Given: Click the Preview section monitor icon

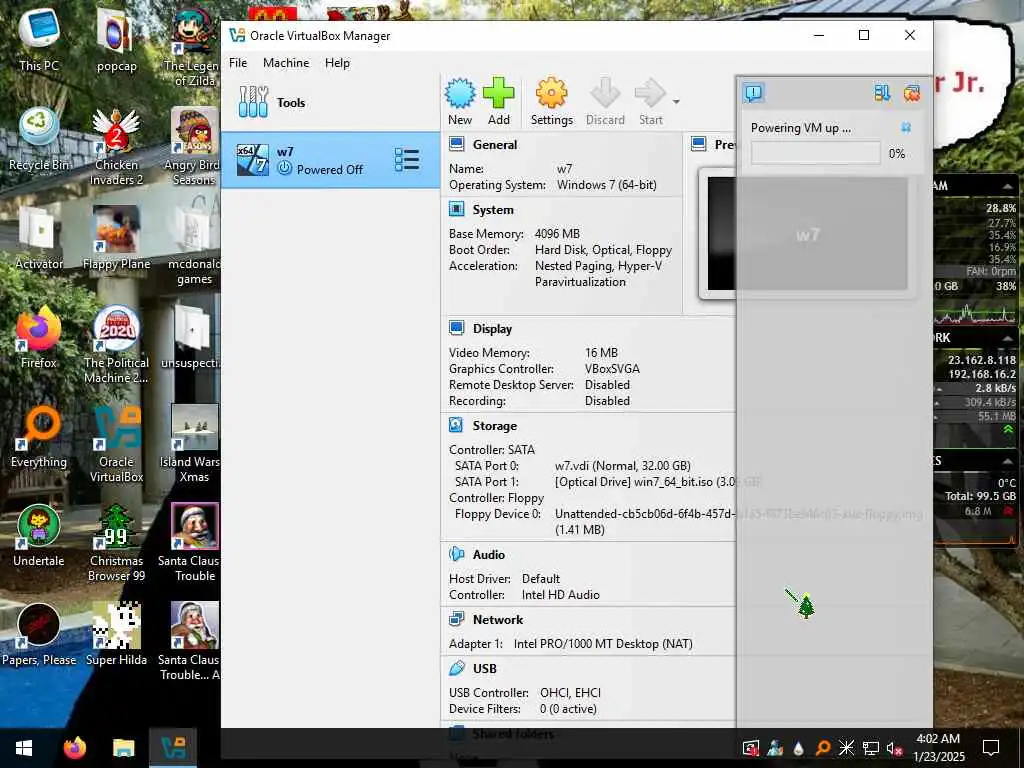Looking at the screenshot, I should pyautogui.click(x=699, y=144).
